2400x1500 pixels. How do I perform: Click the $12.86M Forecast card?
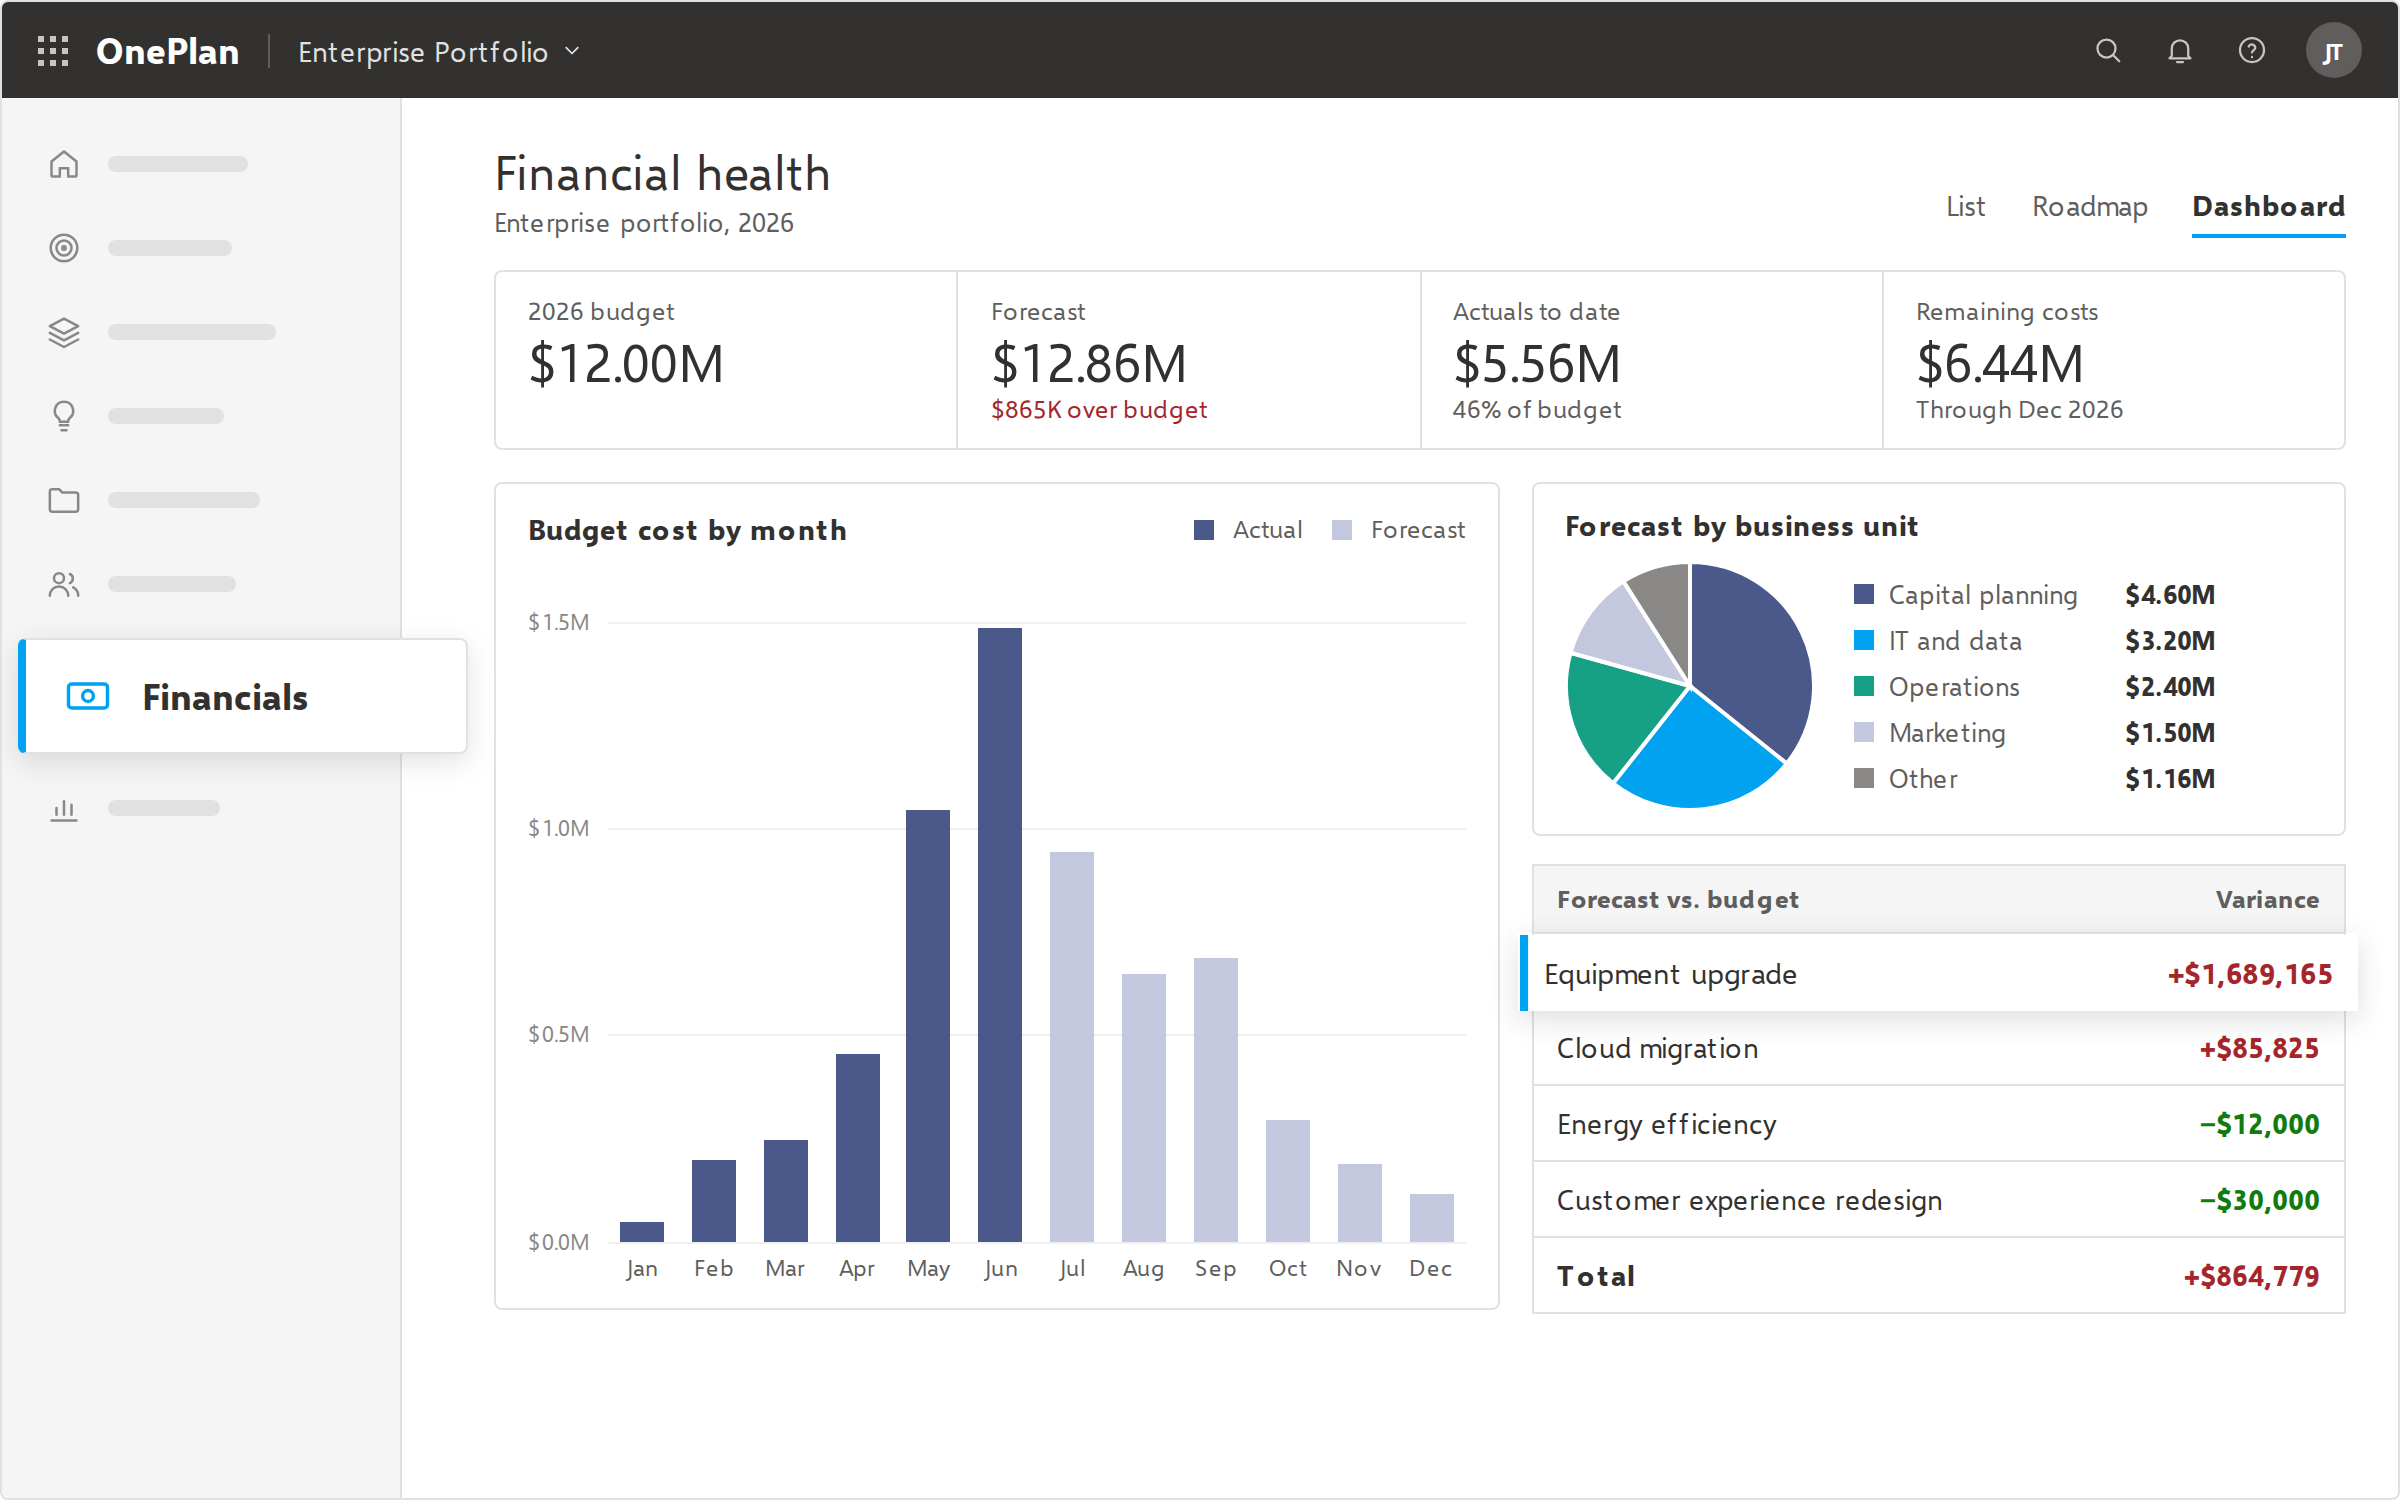tap(1189, 360)
